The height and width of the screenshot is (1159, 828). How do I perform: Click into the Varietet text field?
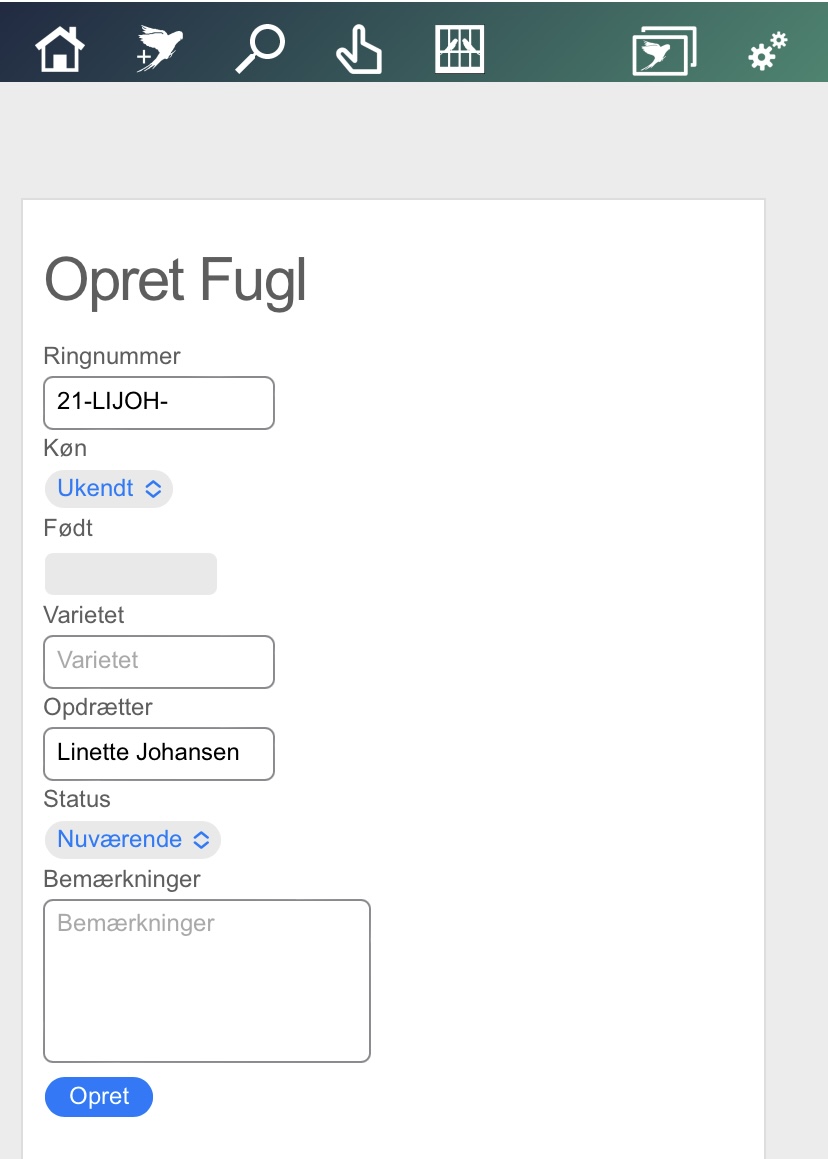(159, 662)
